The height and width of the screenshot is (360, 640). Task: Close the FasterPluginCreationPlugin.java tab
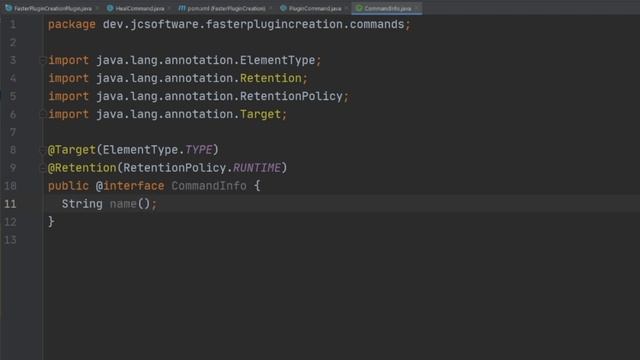97,8
